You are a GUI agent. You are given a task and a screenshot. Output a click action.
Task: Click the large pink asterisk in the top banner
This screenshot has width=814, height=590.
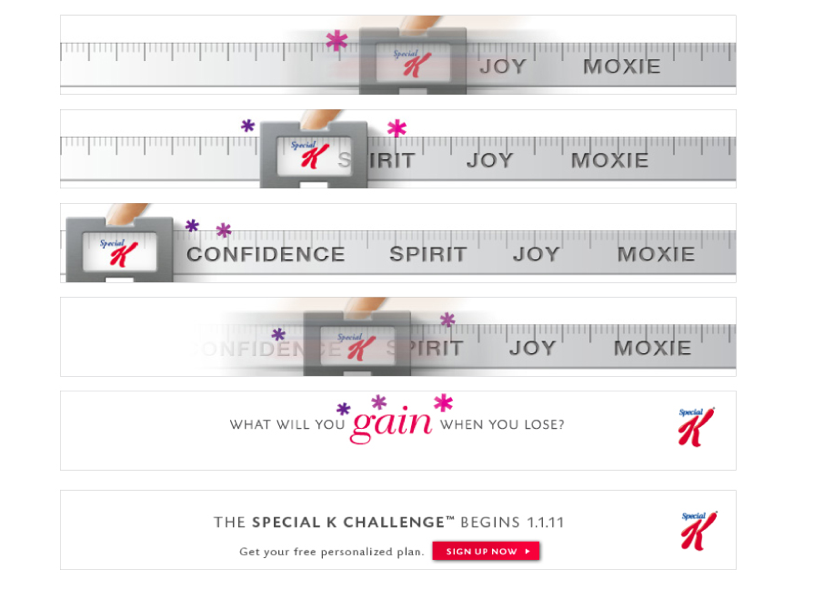tap(337, 42)
